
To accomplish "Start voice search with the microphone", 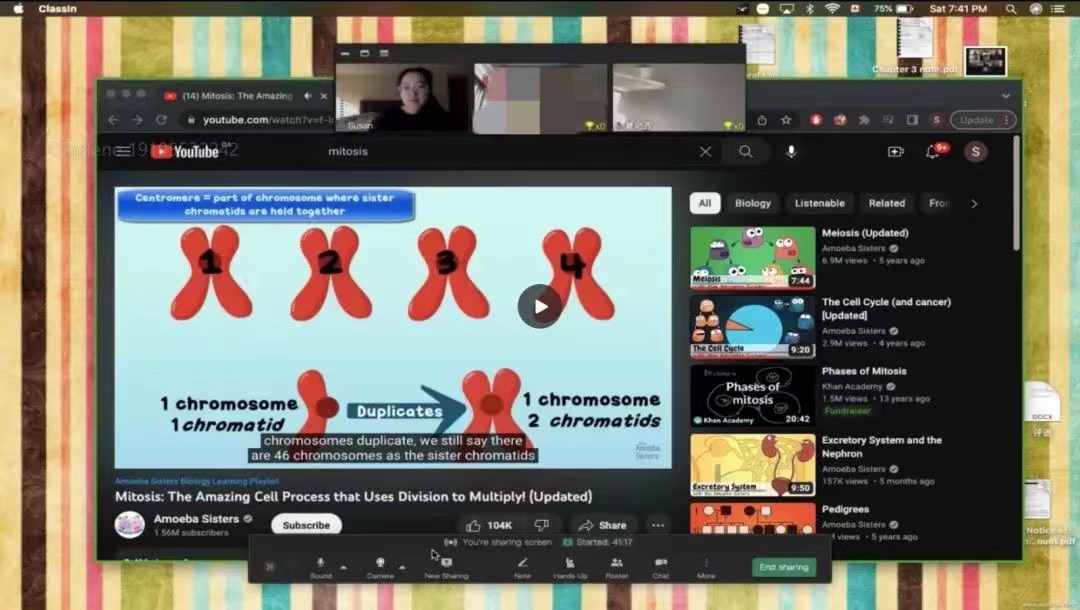I will point(791,151).
